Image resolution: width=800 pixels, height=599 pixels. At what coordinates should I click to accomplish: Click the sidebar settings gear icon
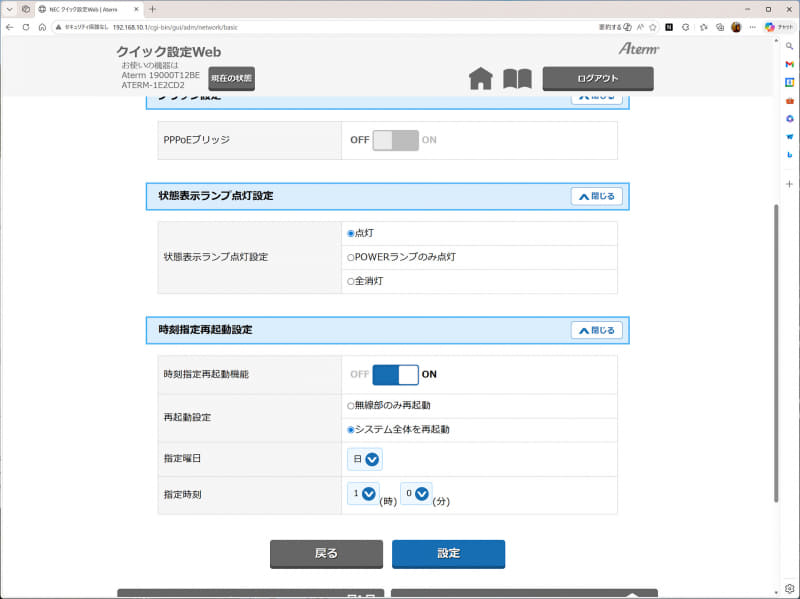coord(790,590)
